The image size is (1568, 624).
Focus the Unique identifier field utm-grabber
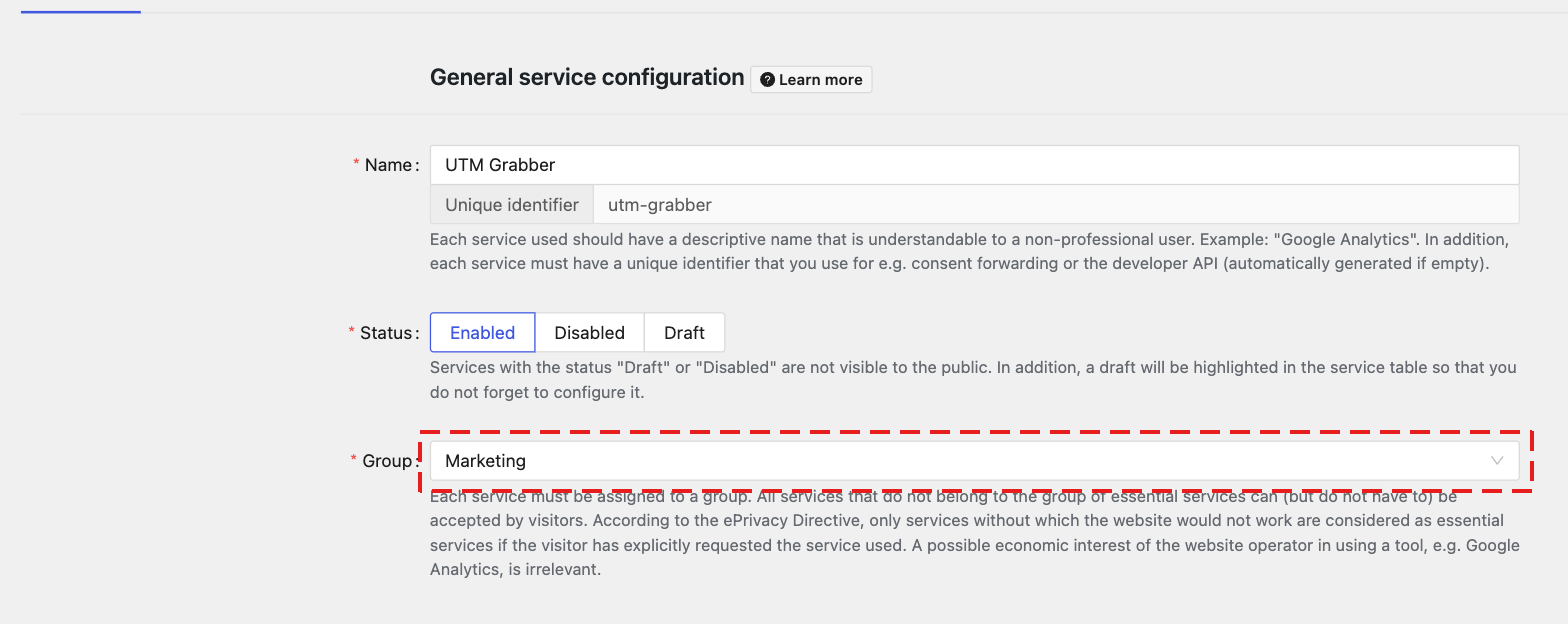point(1056,205)
